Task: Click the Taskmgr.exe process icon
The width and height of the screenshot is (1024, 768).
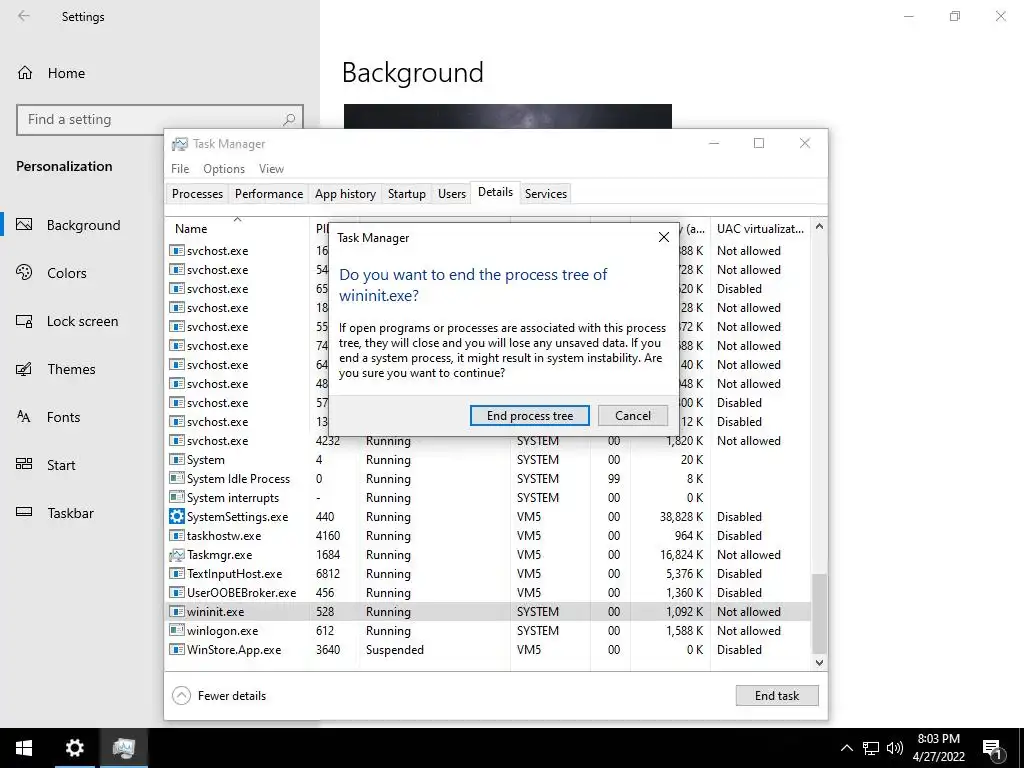Action: click(176, 554)
